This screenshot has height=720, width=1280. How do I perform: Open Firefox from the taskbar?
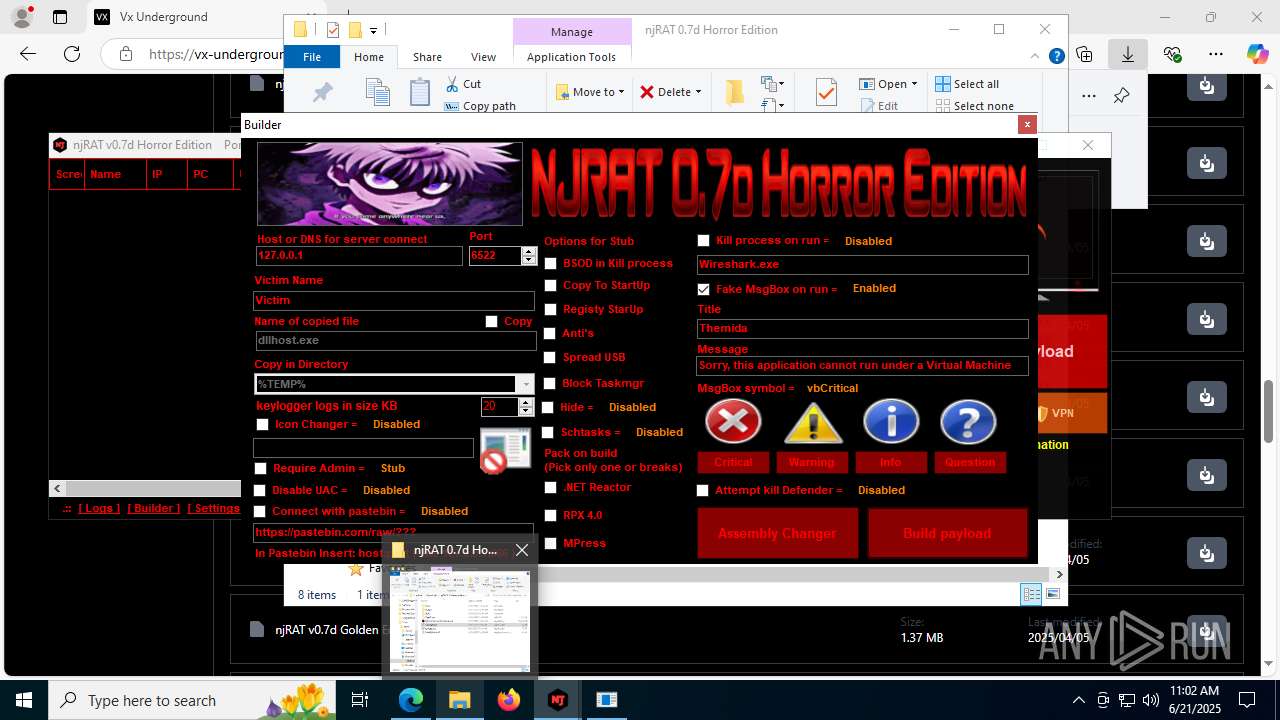click(509, 700)
